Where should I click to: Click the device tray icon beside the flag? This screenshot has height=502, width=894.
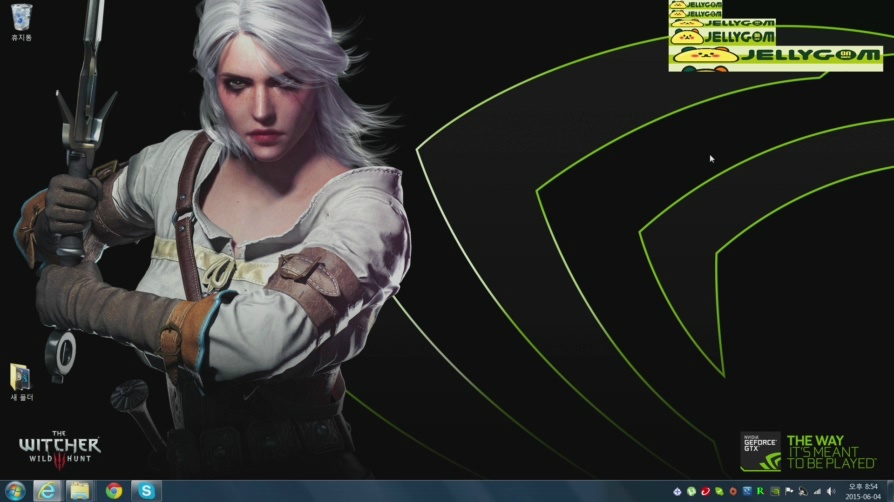[803, 491]
